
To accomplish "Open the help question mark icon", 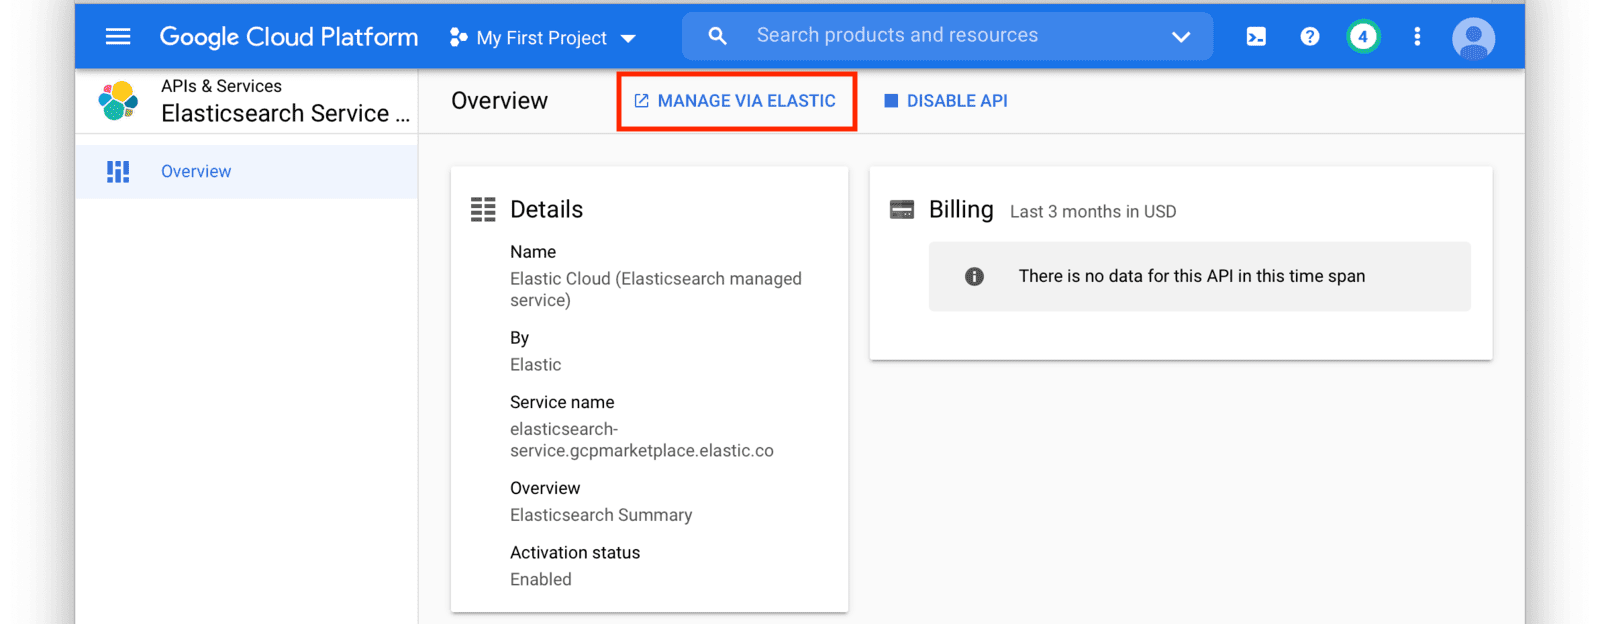I will [x=1310, y=37].
